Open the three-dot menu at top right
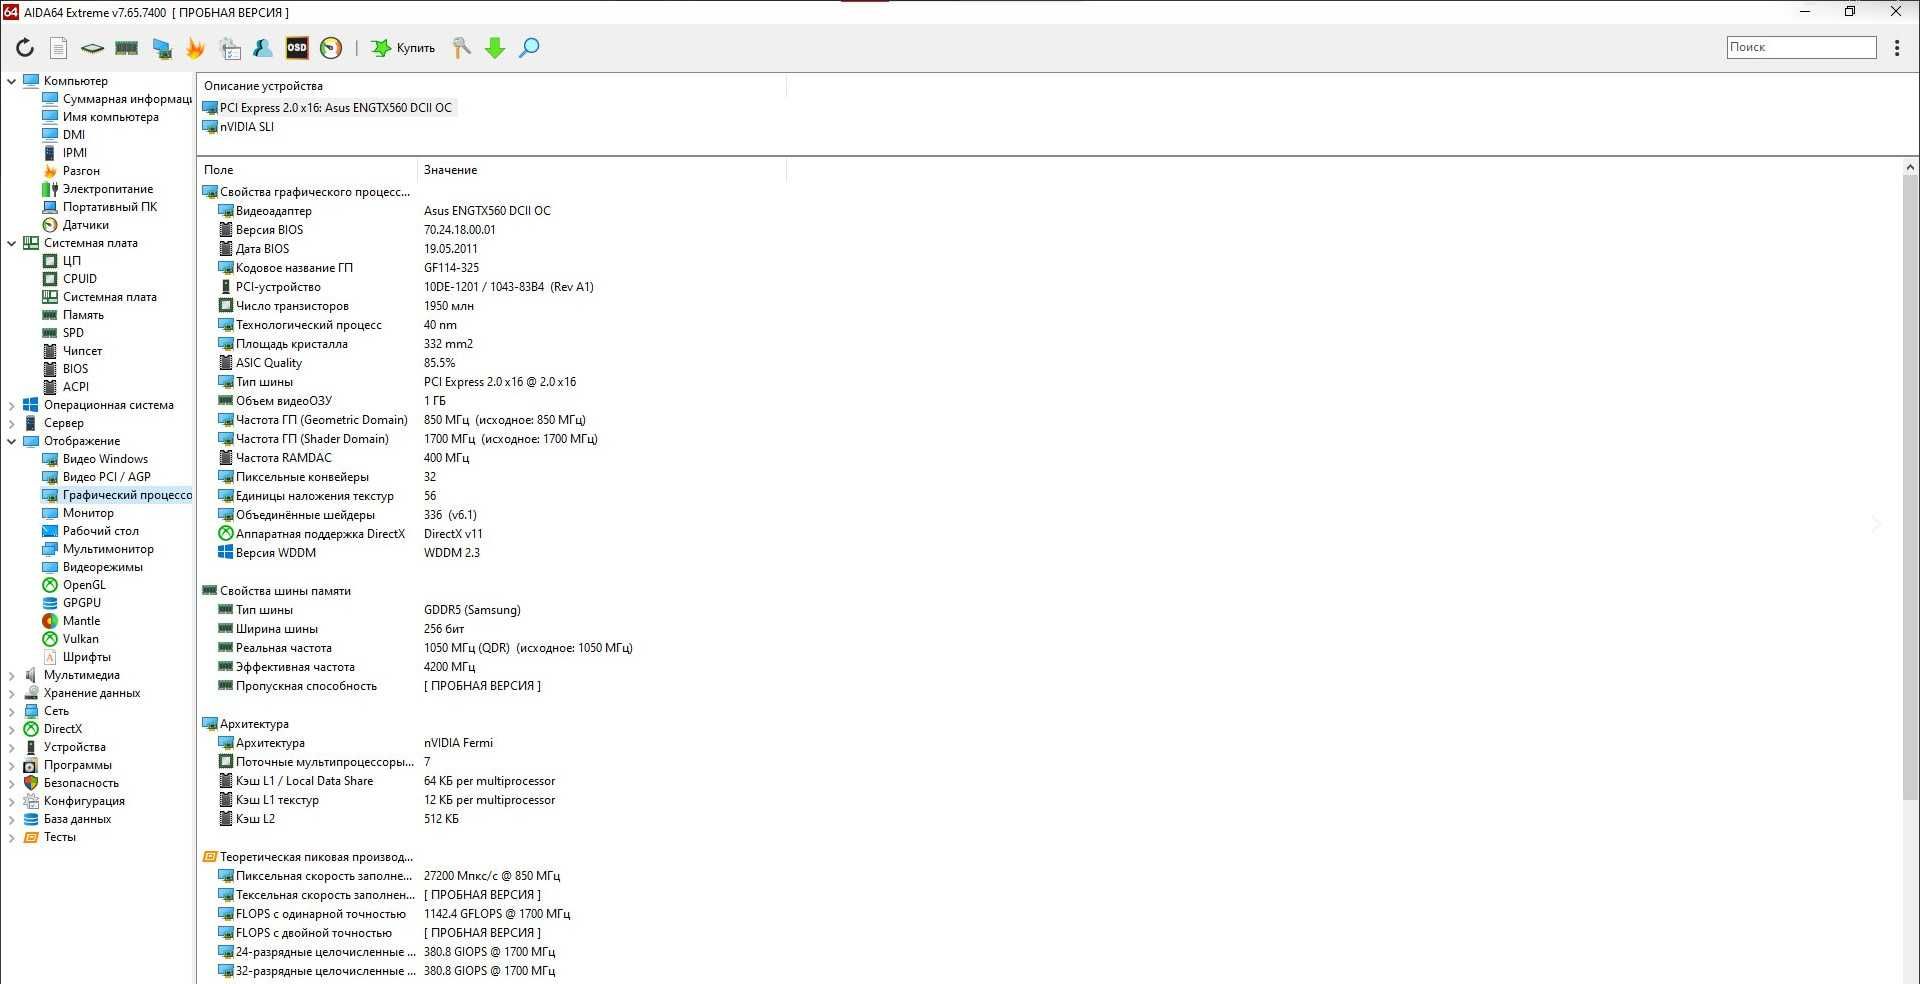The height and width of the screenshot is (984, 1920). (x=1897, y=47)
